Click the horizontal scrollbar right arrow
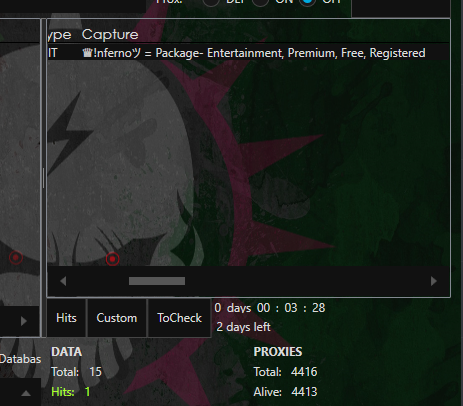 [x=434, y=281]
